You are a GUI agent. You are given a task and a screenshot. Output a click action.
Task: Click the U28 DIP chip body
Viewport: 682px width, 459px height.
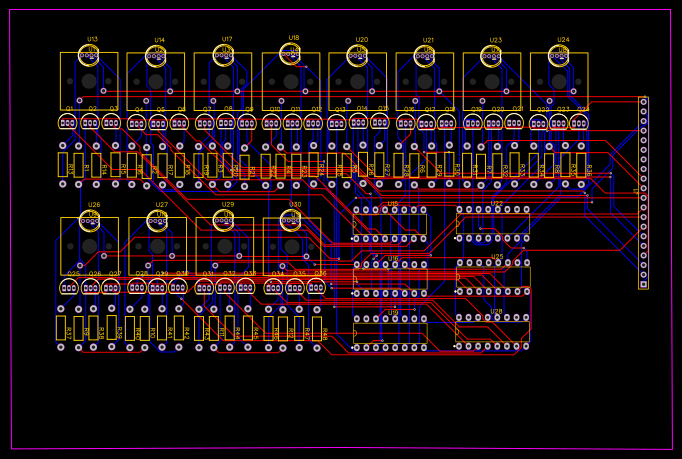pyautogui.click(x=492, y=332)
